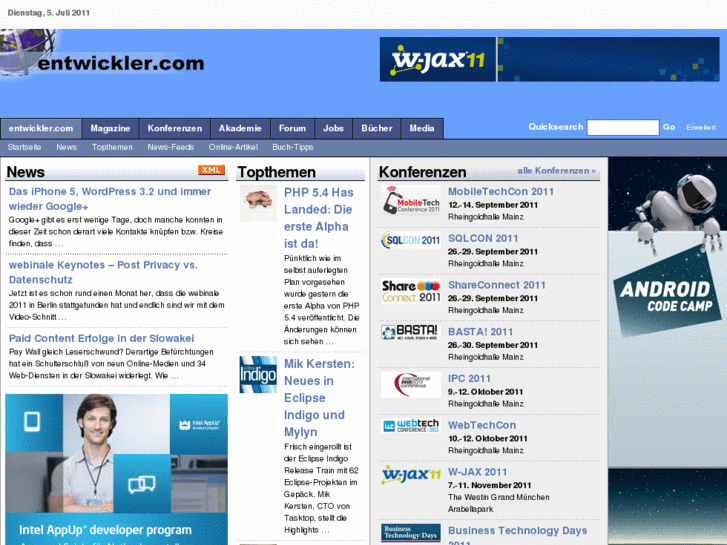Open the Android Code Camp ad

tap(668, 351)
